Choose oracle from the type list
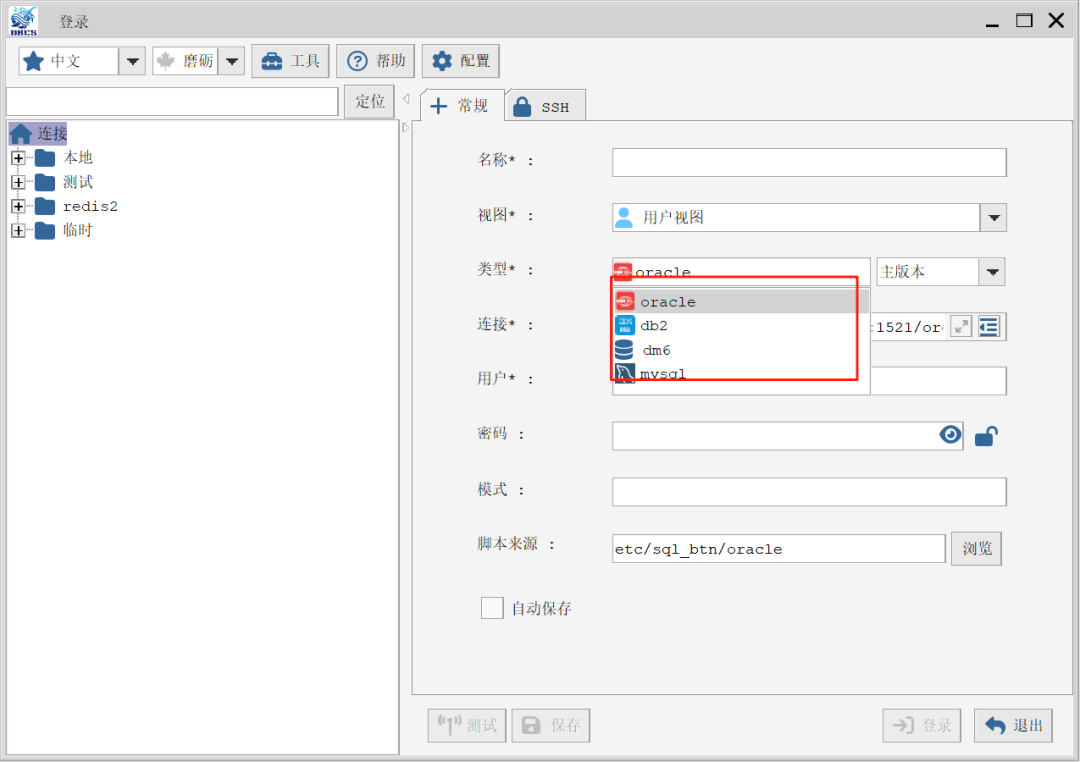The image size is (1080, 762). tap(741, 301)
